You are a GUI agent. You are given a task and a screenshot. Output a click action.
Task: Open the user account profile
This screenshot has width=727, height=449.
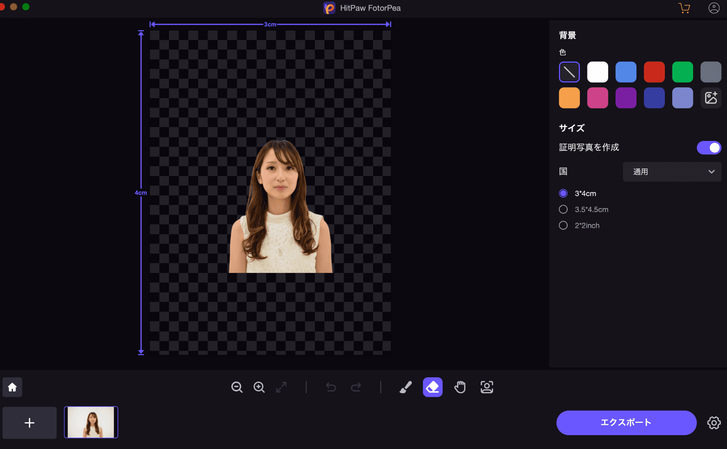(x=714, y=8)
